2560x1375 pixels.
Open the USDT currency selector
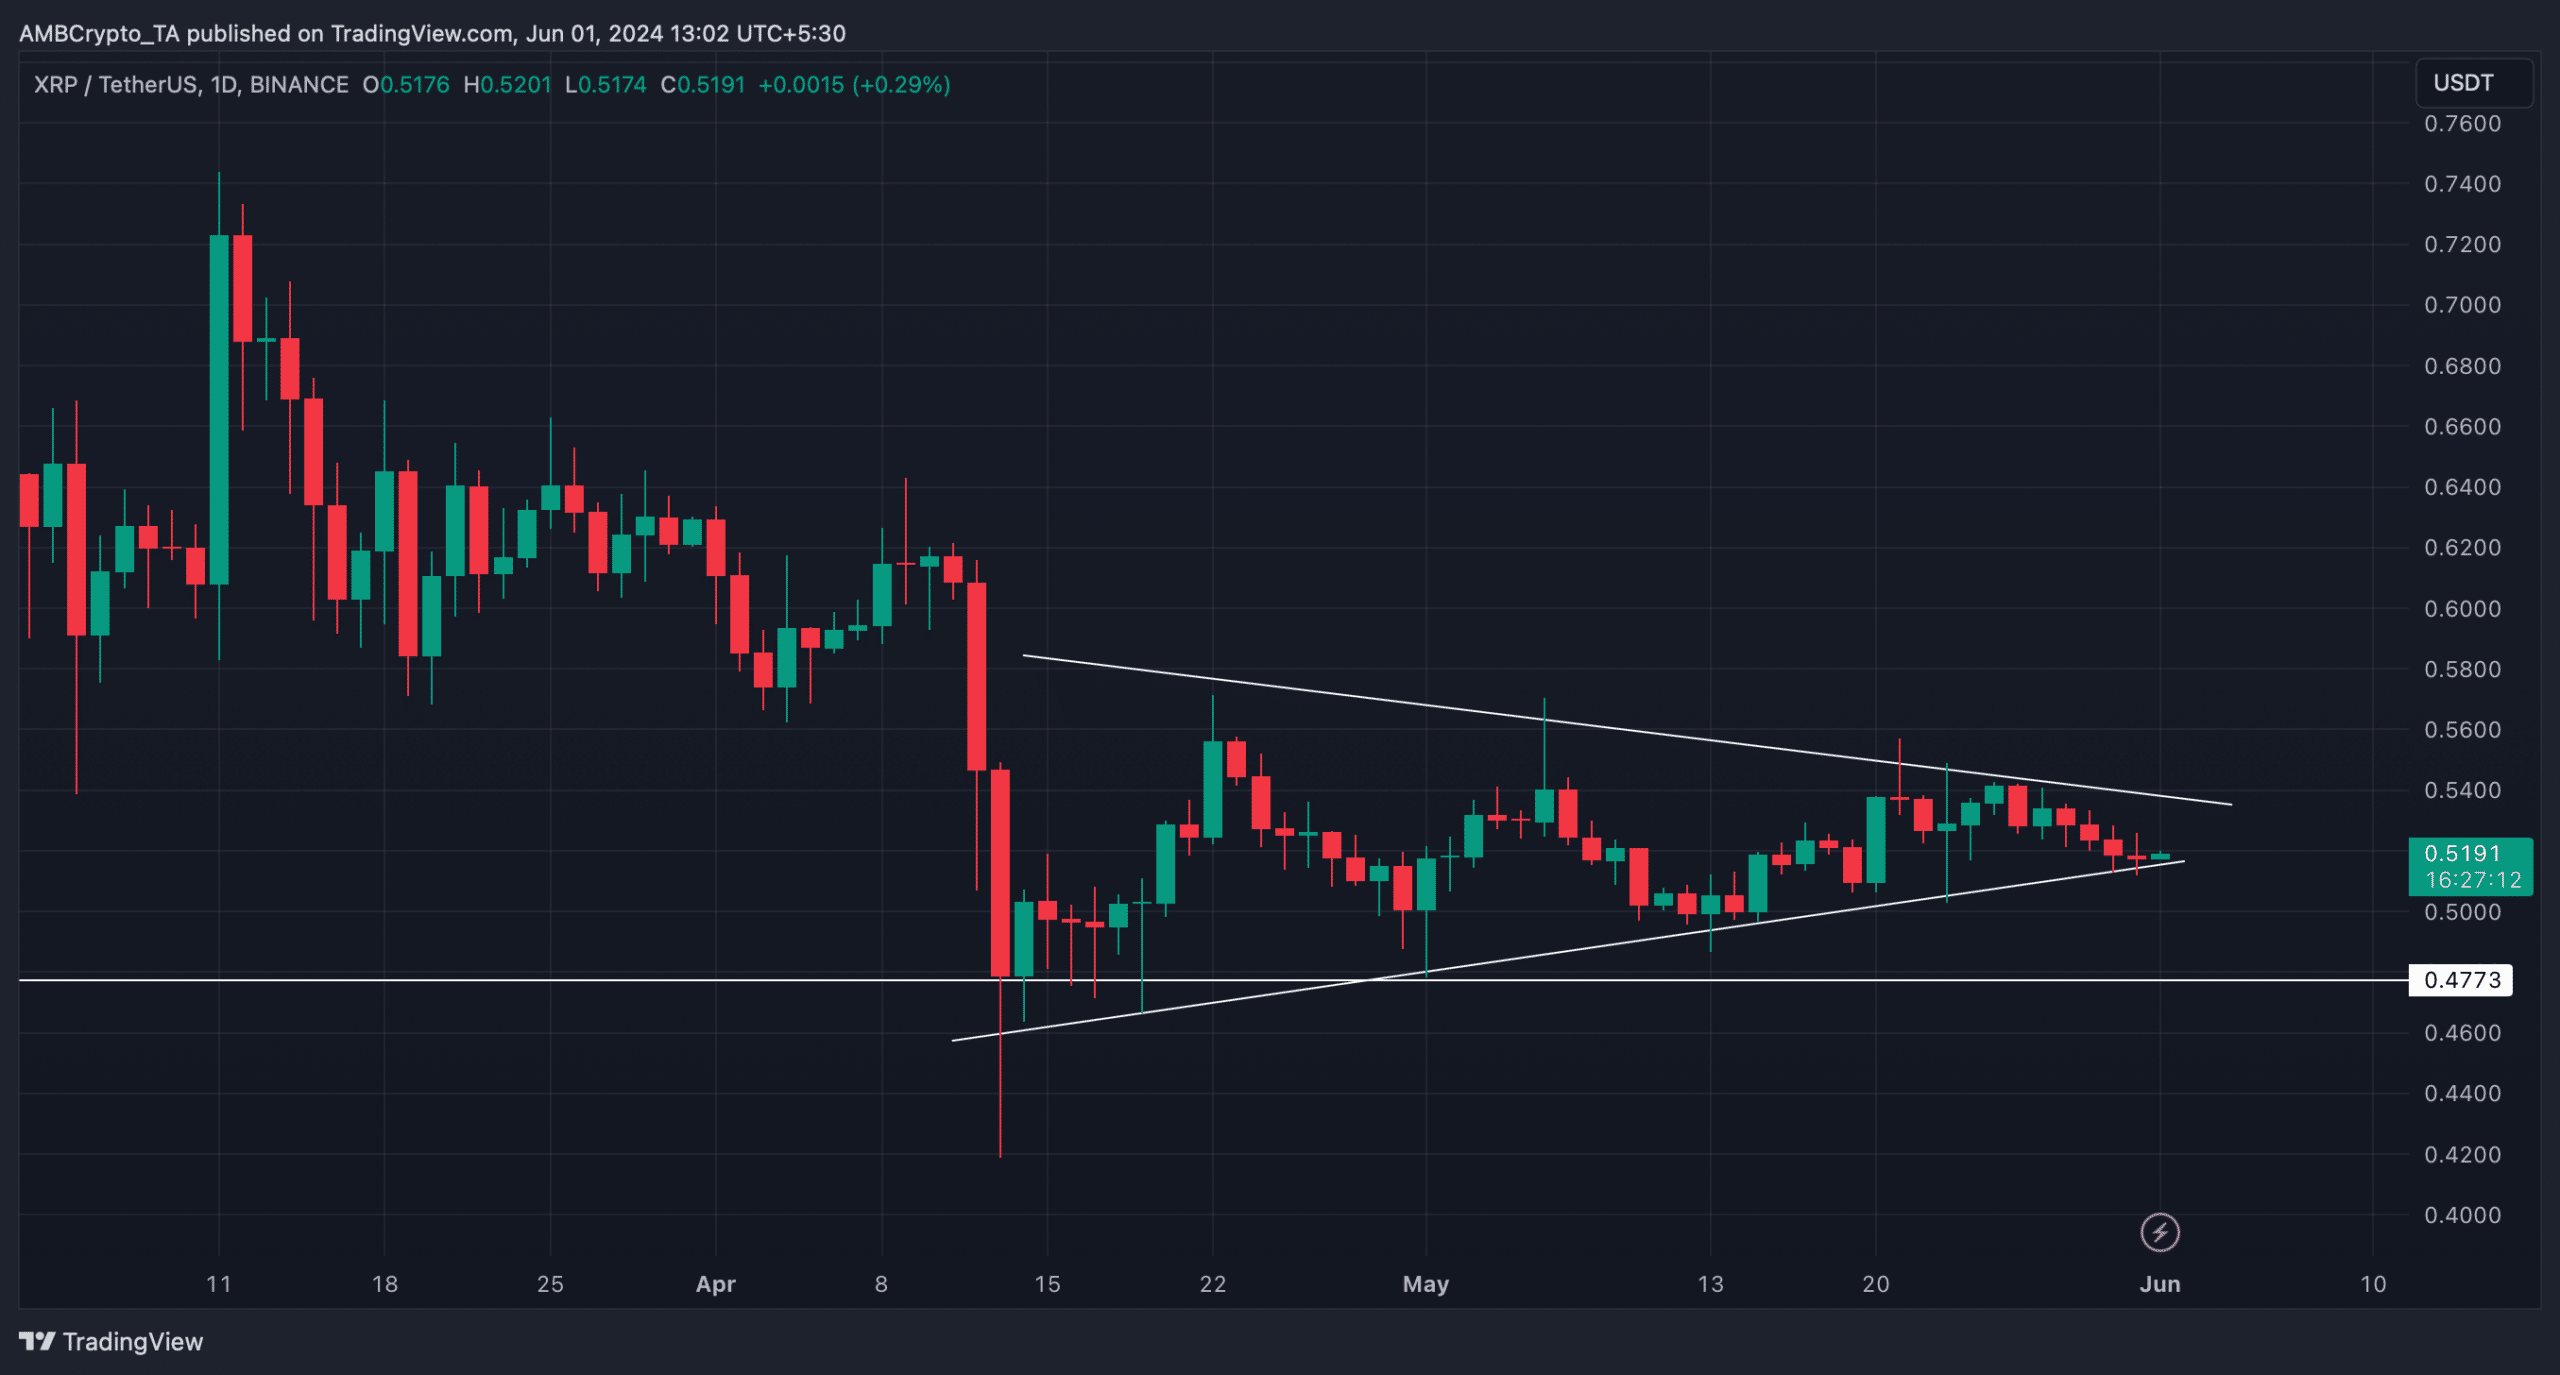point(2474,83)
